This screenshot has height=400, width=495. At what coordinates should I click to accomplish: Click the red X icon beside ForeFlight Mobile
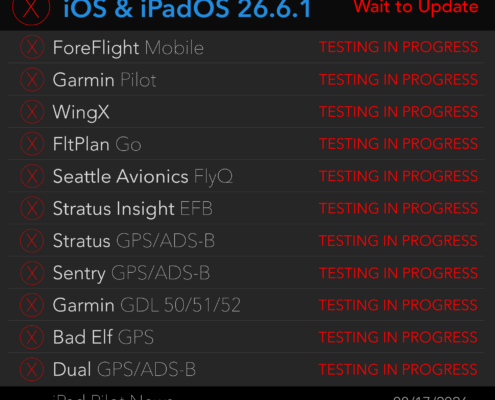32,47
